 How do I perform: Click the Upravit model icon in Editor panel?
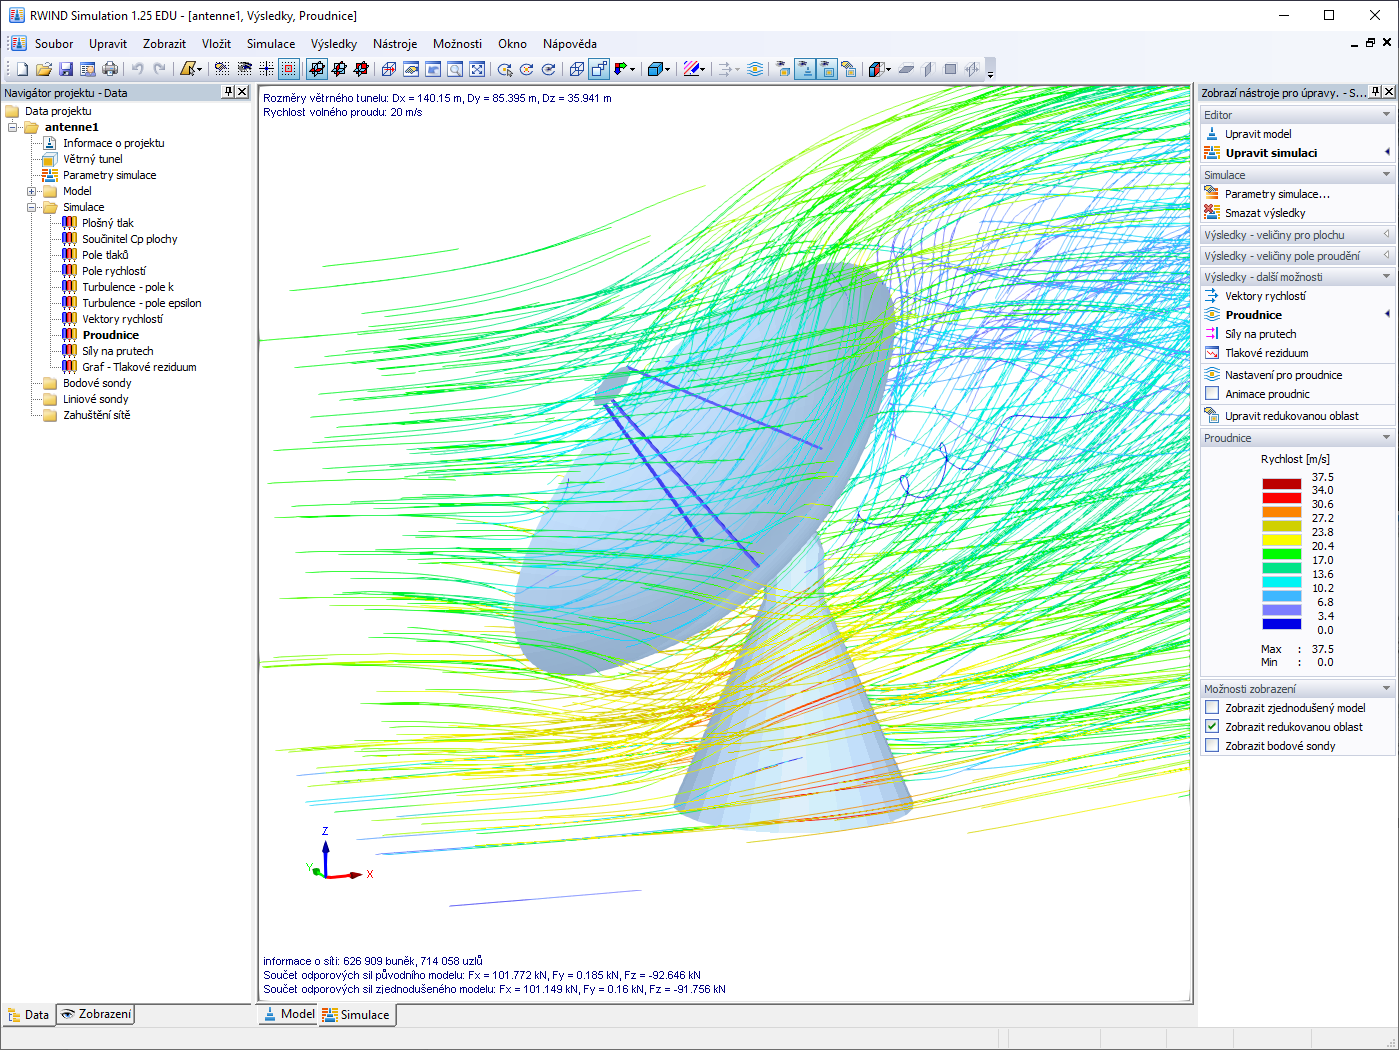(1212, 134)
